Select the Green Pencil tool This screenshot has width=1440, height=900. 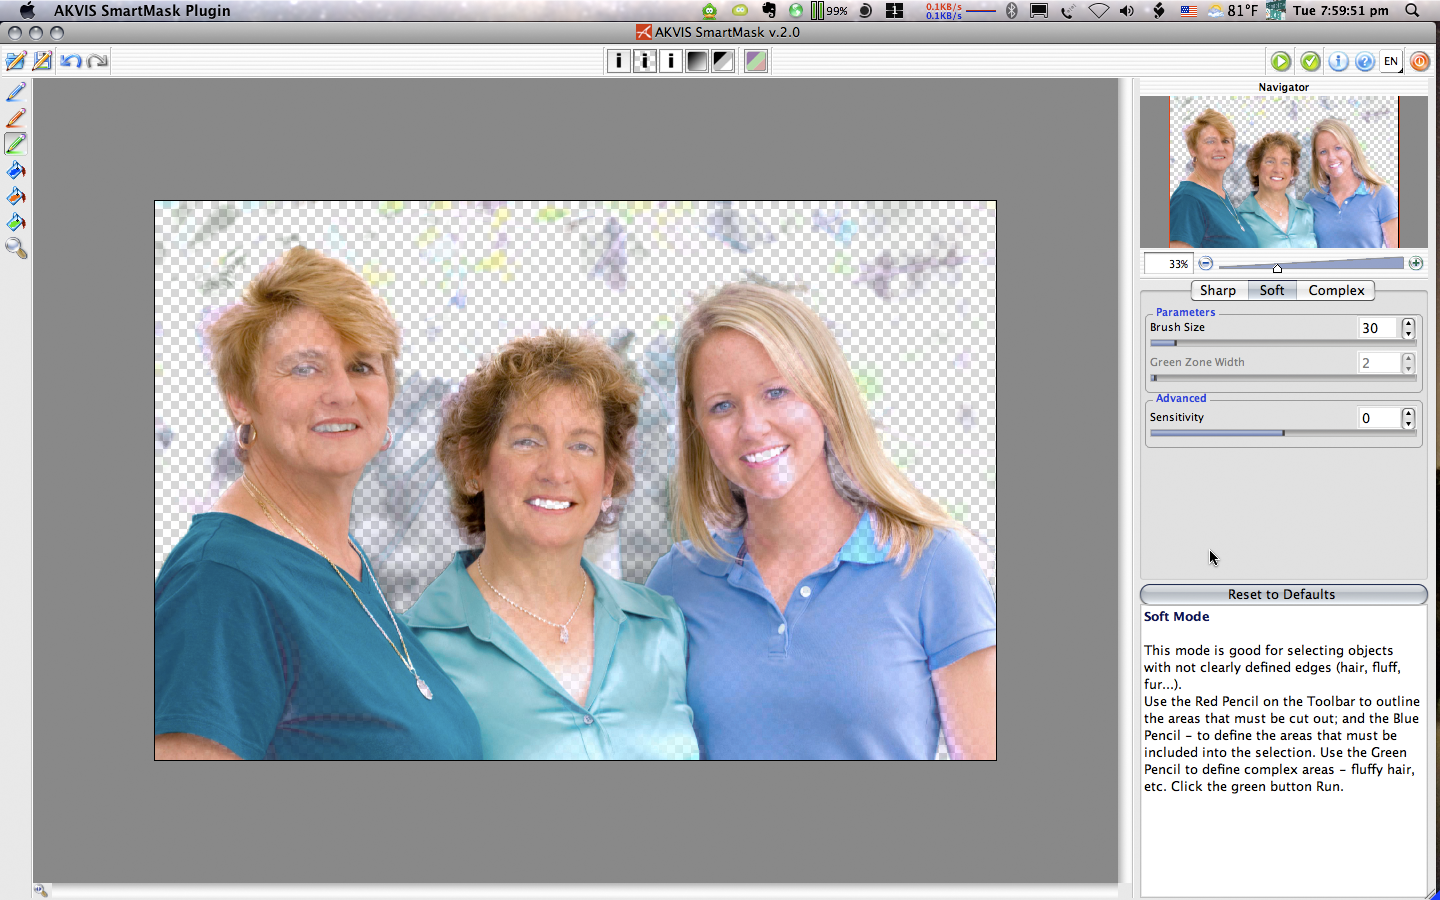coord(16,144)
